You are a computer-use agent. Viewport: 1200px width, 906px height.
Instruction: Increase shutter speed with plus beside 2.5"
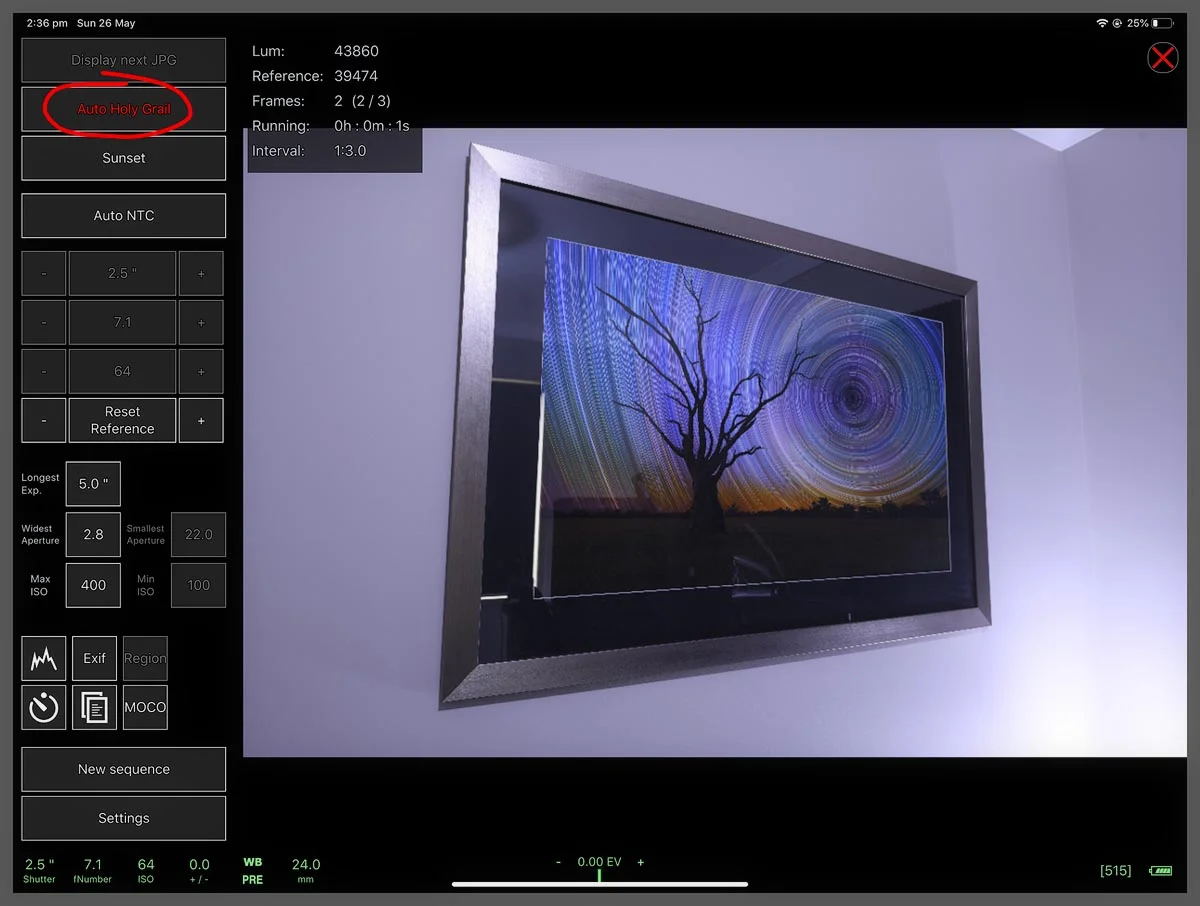pos(201,273)
